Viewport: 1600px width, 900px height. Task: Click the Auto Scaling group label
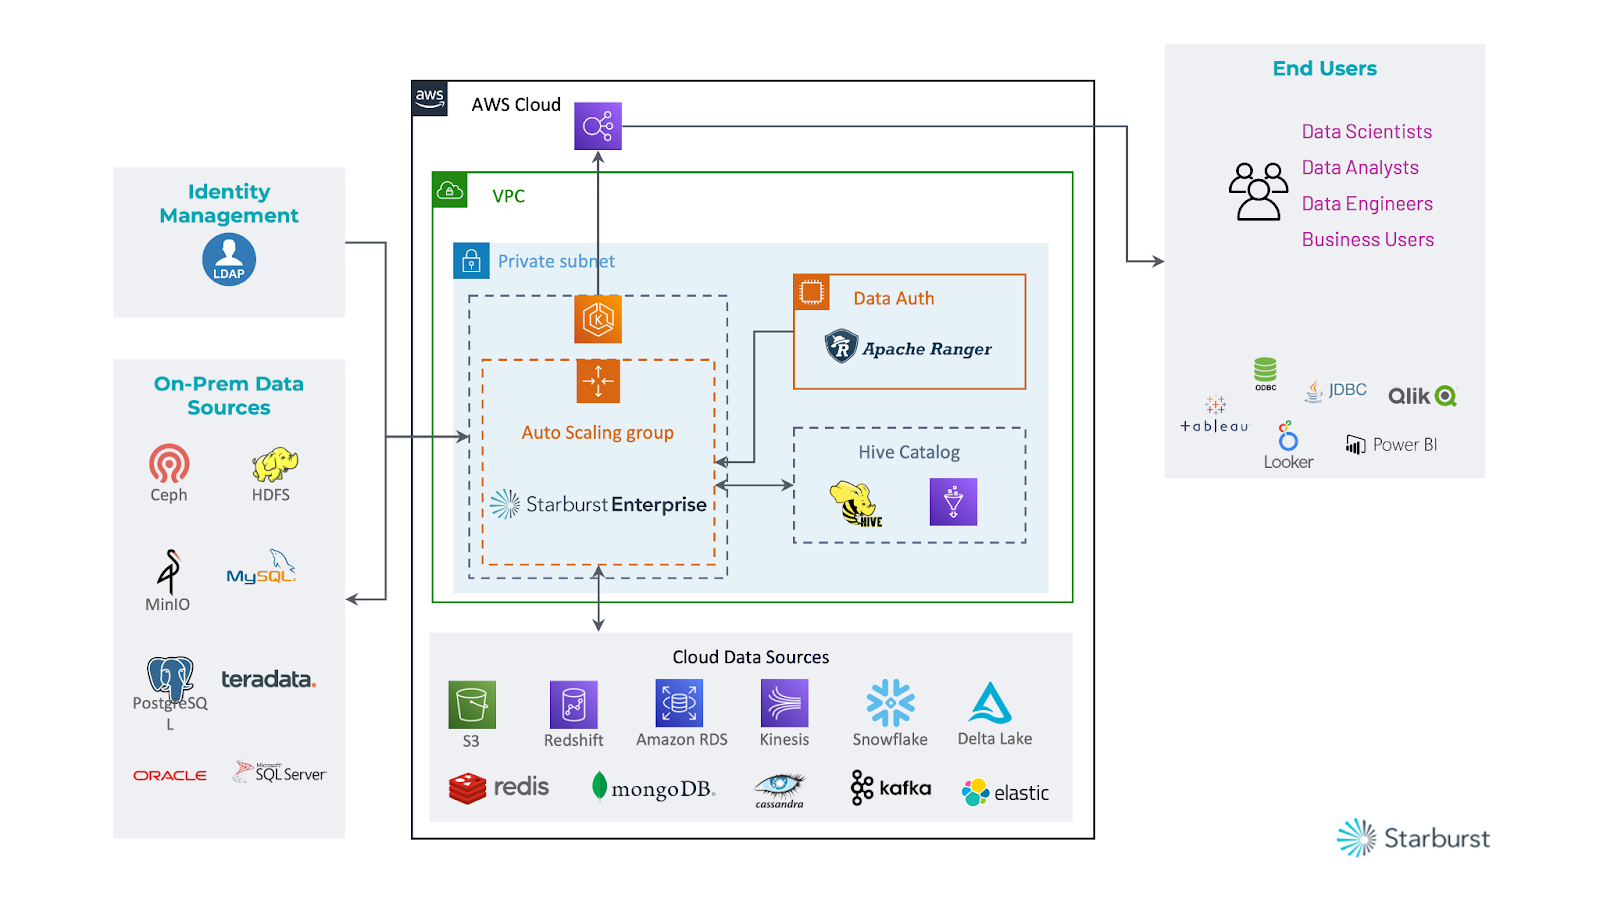point(598,433)
